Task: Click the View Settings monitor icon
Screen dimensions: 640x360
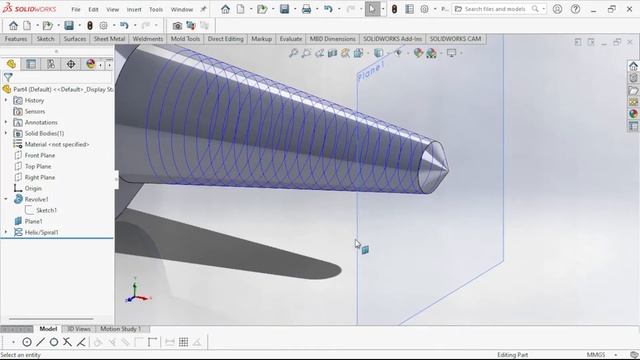Action: pyautogui.click(x=451, y=53)
